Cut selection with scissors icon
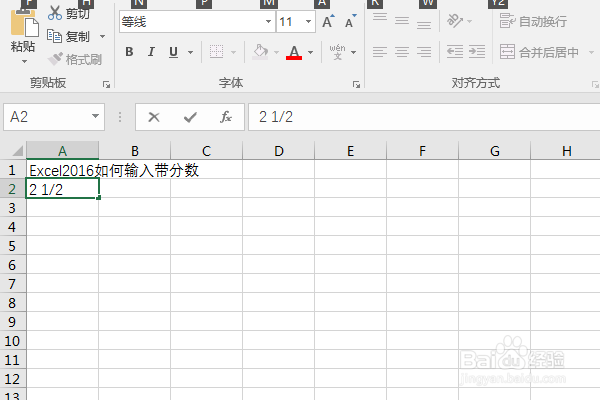Screen dimensions: 600x400 (x=68, y=14)
